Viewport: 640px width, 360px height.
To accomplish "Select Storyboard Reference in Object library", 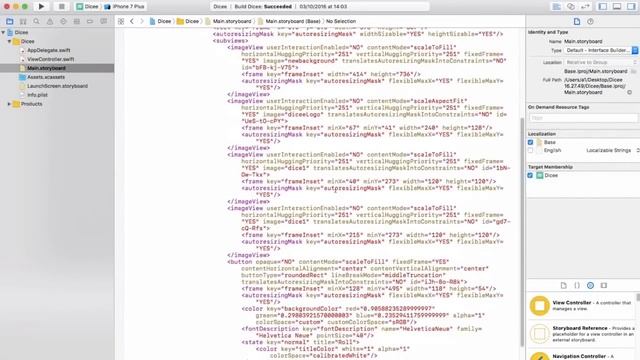I will [x=582, y=333].
